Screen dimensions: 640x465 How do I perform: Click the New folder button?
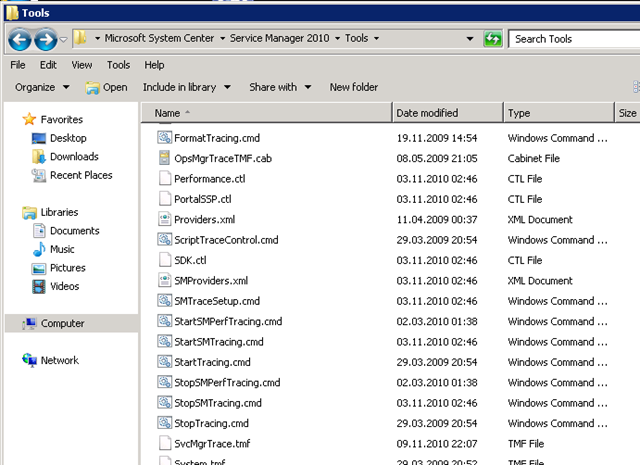pyautogui.click(x=354, y=87)
